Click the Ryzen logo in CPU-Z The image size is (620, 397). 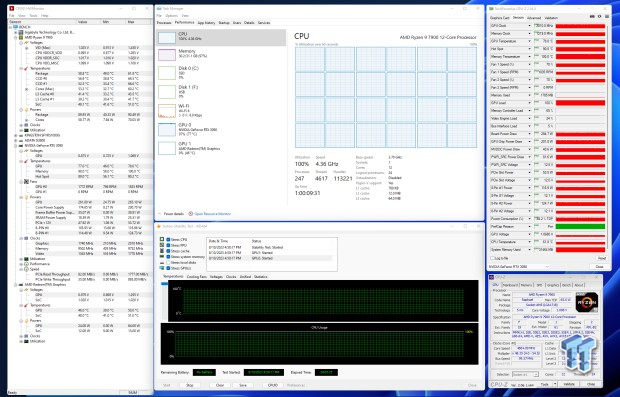586,302
